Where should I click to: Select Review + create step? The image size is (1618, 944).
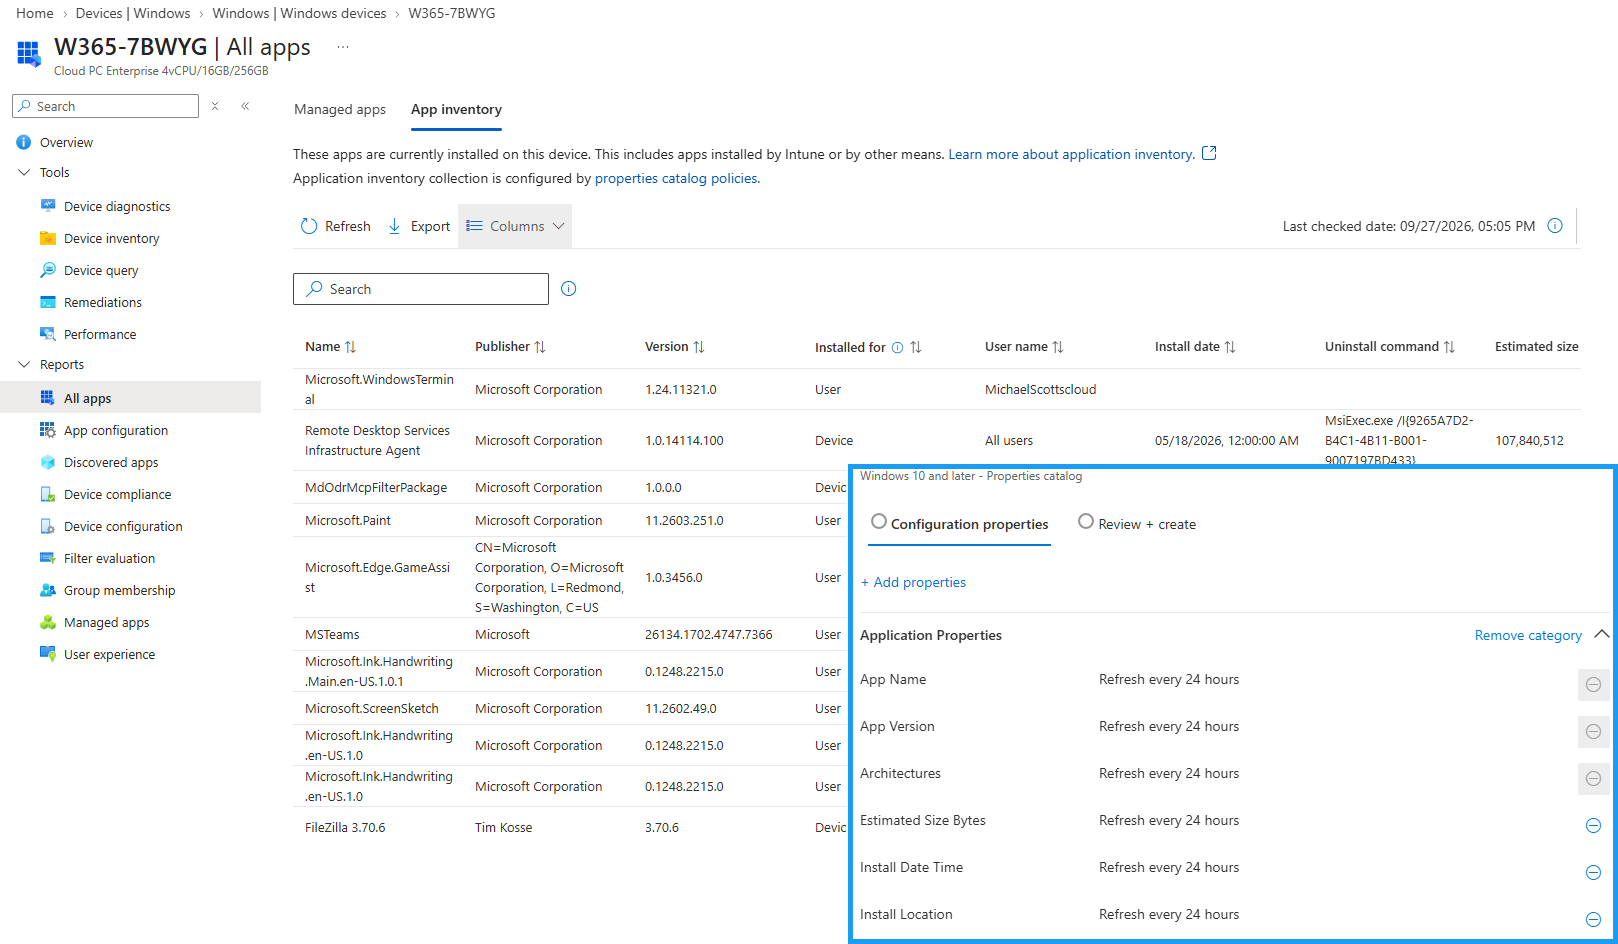(1137, 523)
